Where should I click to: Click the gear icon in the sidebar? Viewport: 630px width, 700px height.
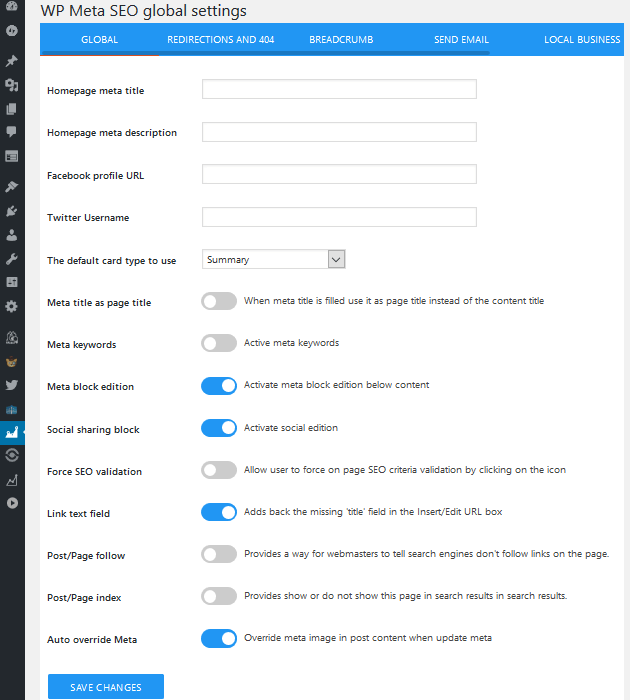click(x=12, y=306)
